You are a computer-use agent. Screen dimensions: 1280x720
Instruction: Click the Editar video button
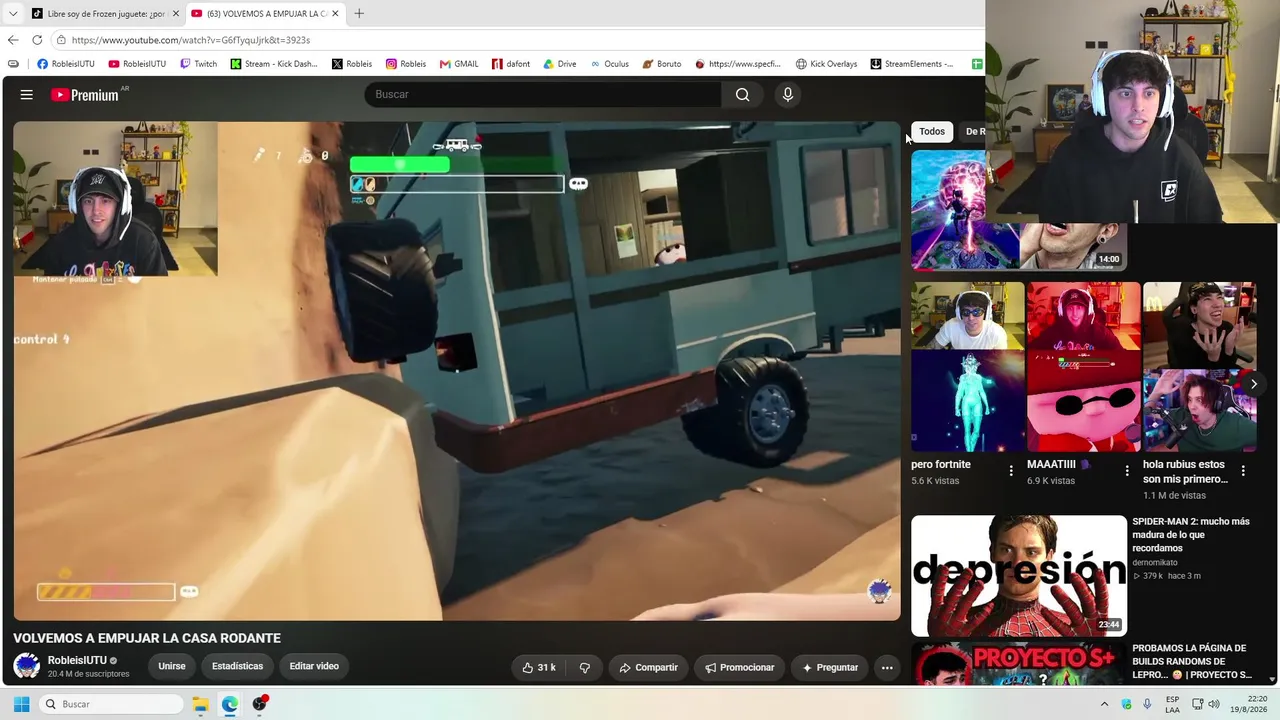(x=314, y=666)
